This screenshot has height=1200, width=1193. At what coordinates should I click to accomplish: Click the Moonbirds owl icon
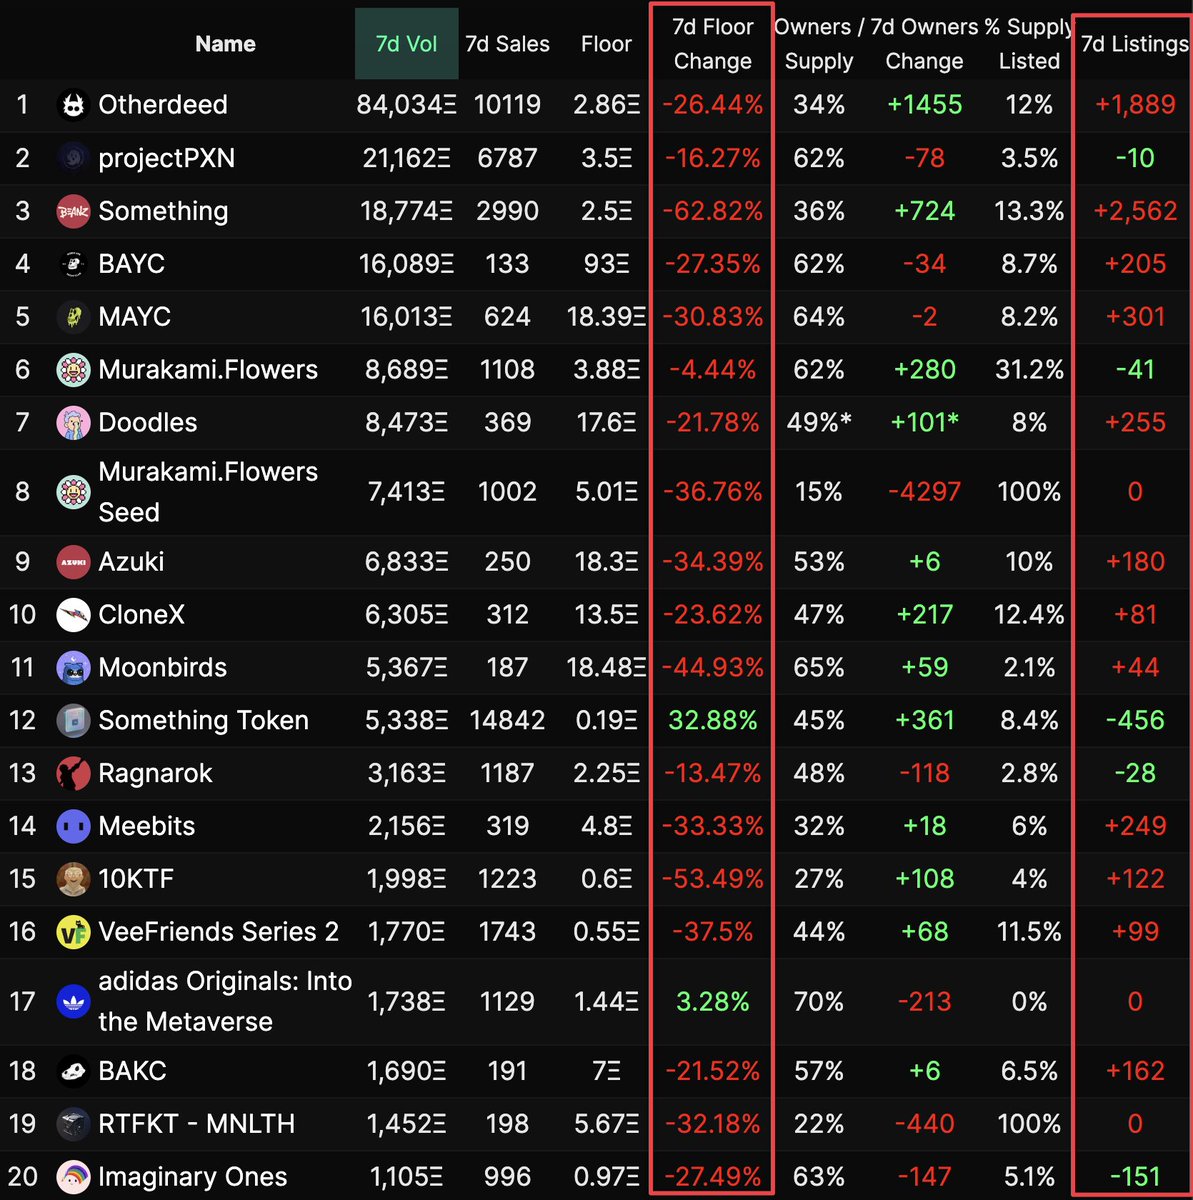[x=73, y=668]
